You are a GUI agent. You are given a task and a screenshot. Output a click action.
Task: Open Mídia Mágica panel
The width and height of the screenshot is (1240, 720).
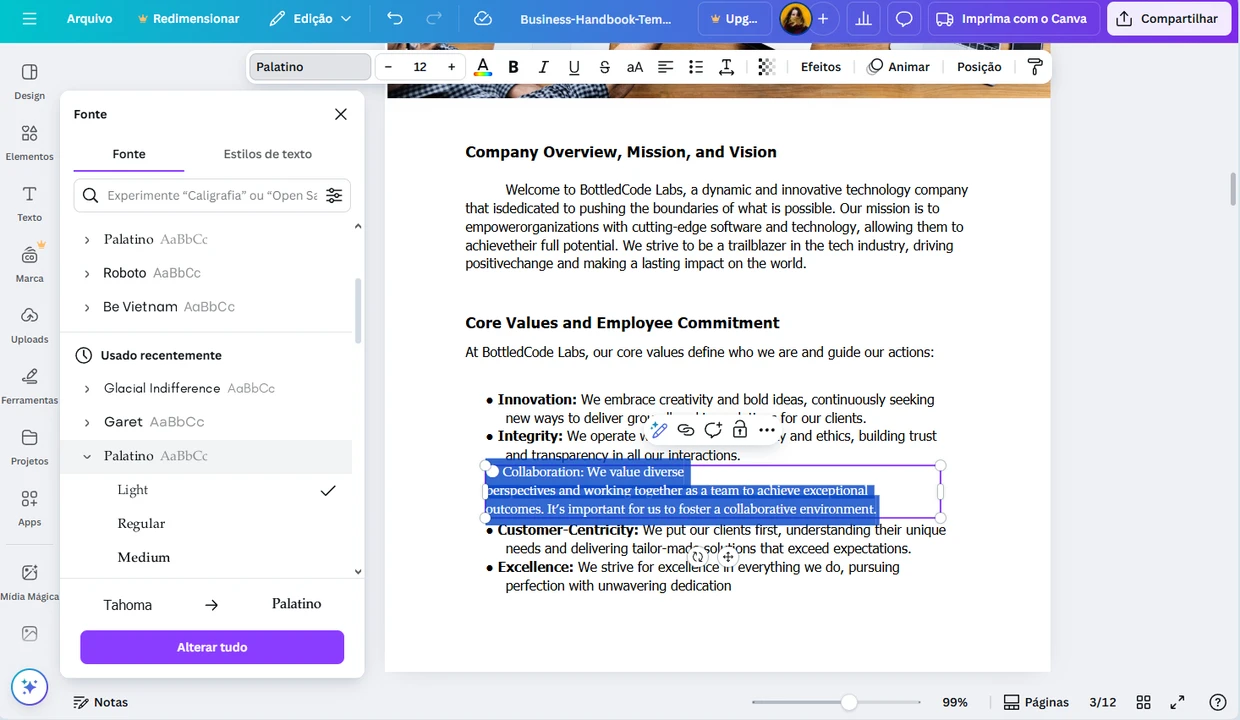pyautogui.click(x=29, y=582)
